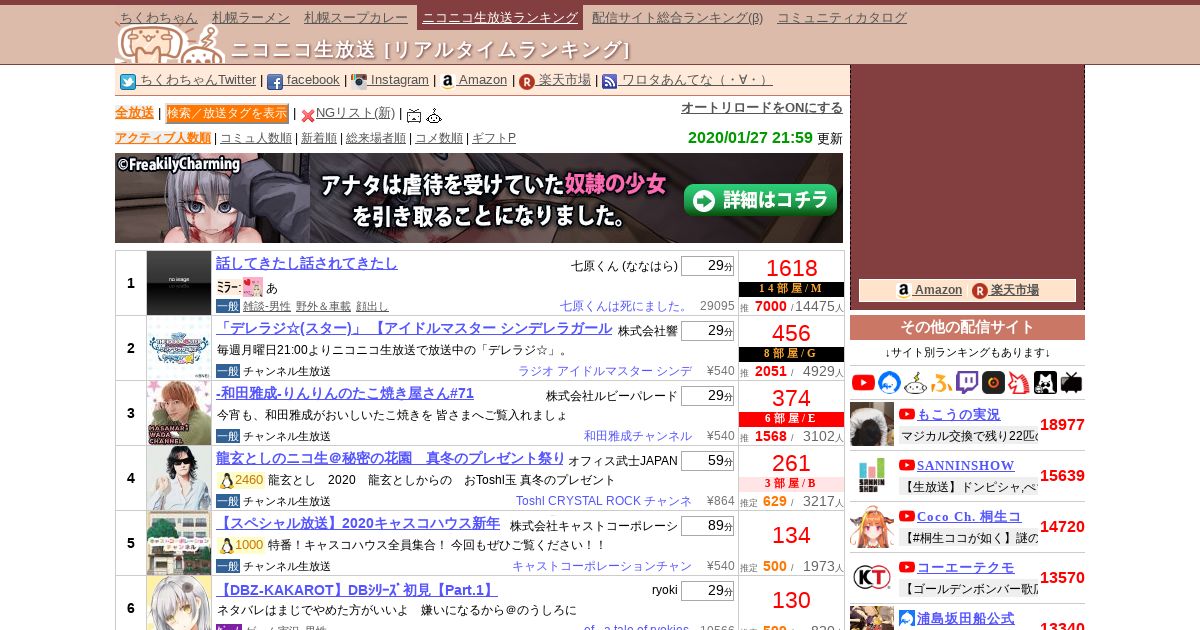Screen dimensions: 1200x630
Task: Open the ちくわちゃん tab
Action: (159, 17)
